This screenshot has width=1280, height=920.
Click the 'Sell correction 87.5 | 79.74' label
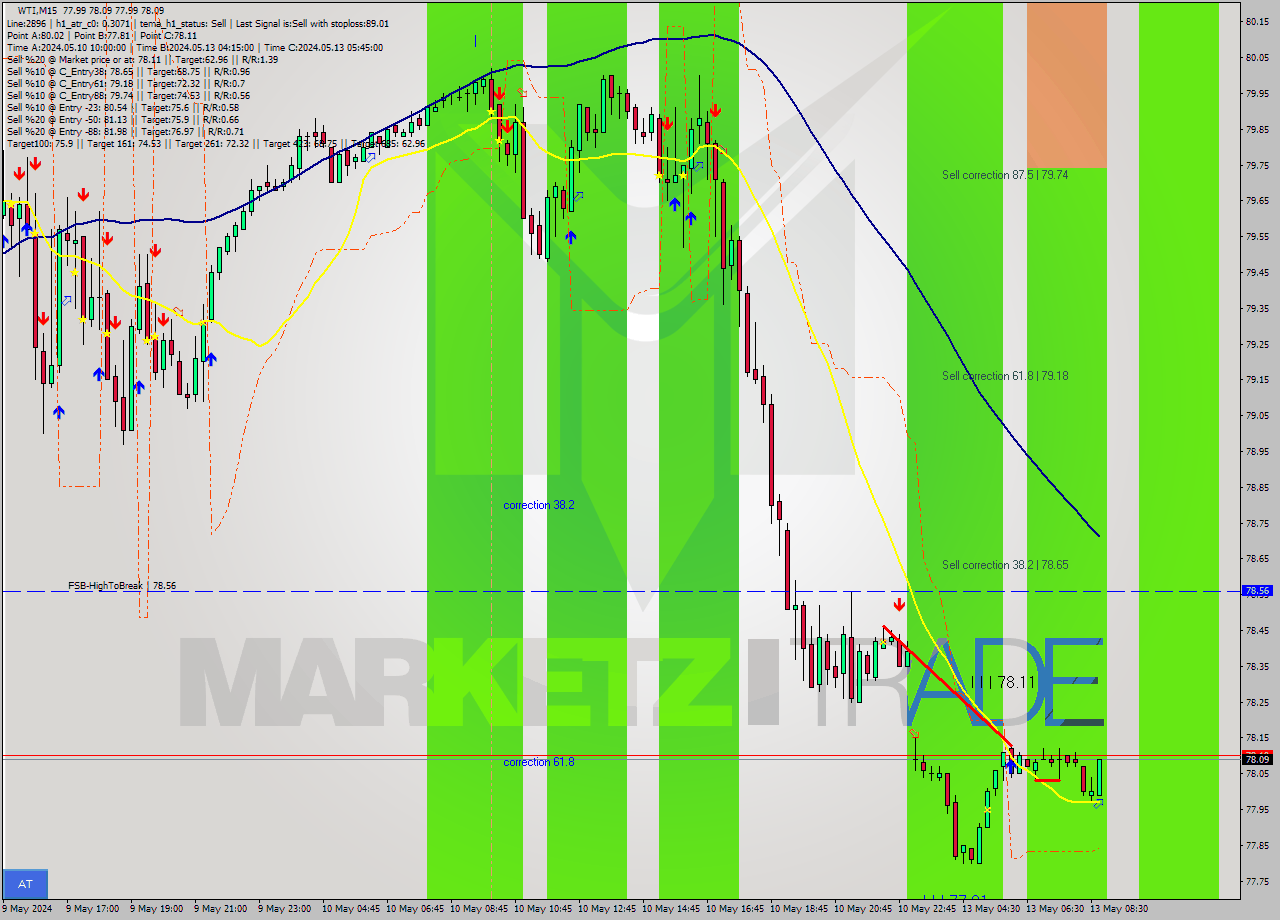(x=1005, y=175)
